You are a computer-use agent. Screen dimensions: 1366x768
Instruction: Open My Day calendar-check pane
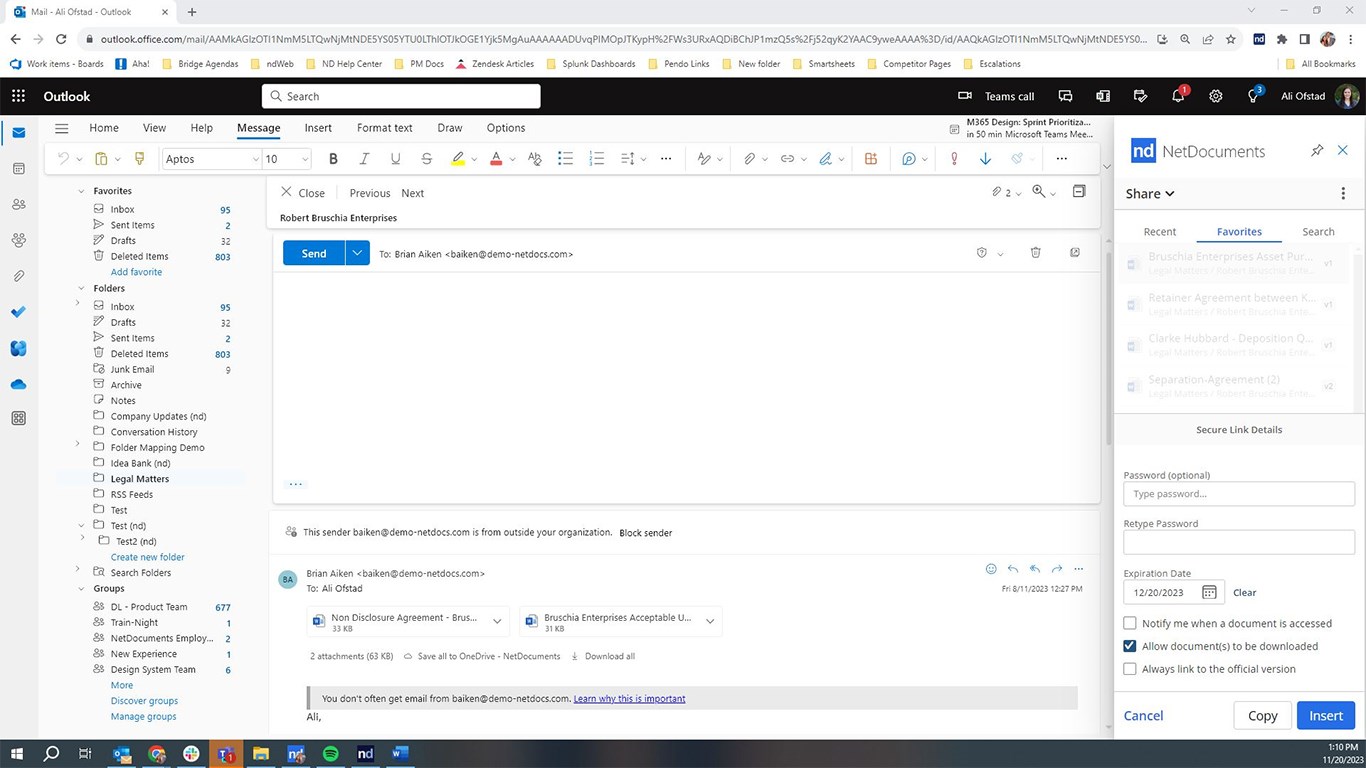coord(1140,96)
